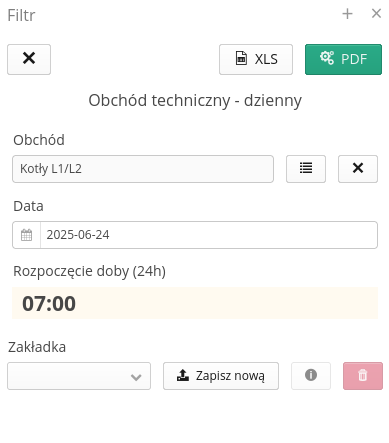Image resolution: width=389 pixels, height=443 pixels.
Task: Open the Obchód list picker icon
Action: [306, 169]
